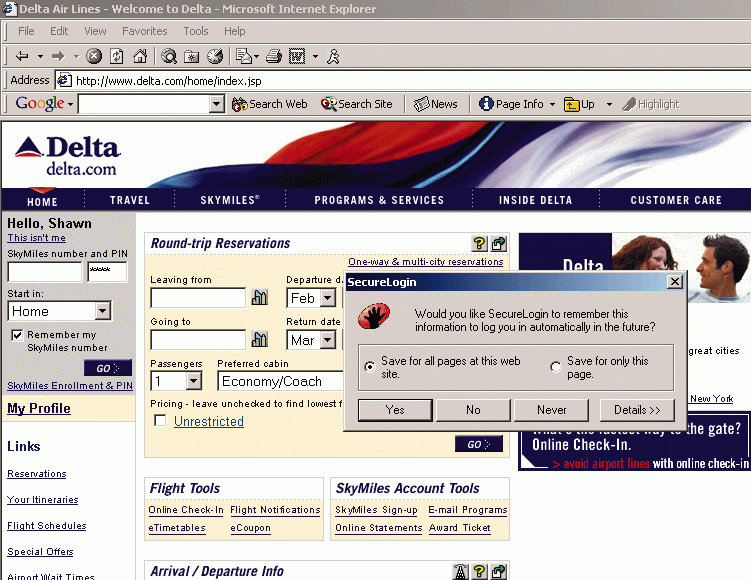The width and height of the screenshot is (751, 580).
Task: Click the Round-trip Reservations popup window icon
Action: [499, 244]
